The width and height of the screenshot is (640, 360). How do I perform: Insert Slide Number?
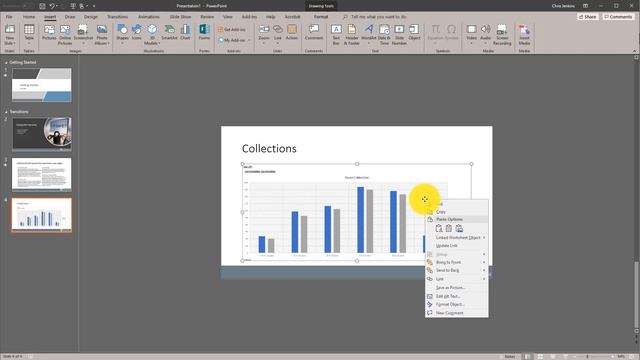[x=399, y=35]
